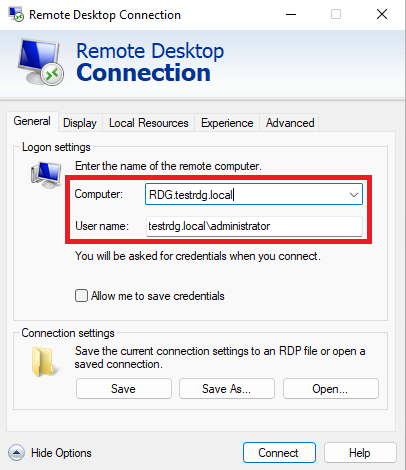The width and height of the screenshot is (406, 470).
Task: Open a saved RDP connection file
Action: [x=331, y=389]
